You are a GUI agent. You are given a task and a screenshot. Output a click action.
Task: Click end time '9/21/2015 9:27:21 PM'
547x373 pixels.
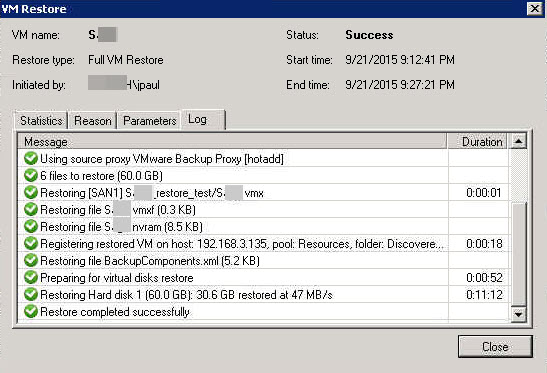[x=400, y=85]
